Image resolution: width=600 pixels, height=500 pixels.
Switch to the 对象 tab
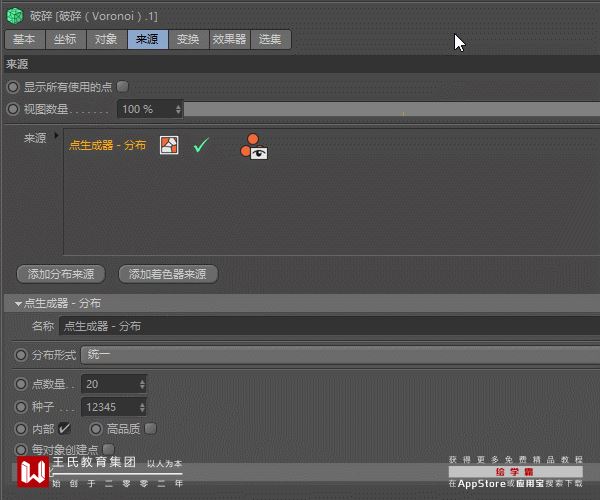[107, 39]
